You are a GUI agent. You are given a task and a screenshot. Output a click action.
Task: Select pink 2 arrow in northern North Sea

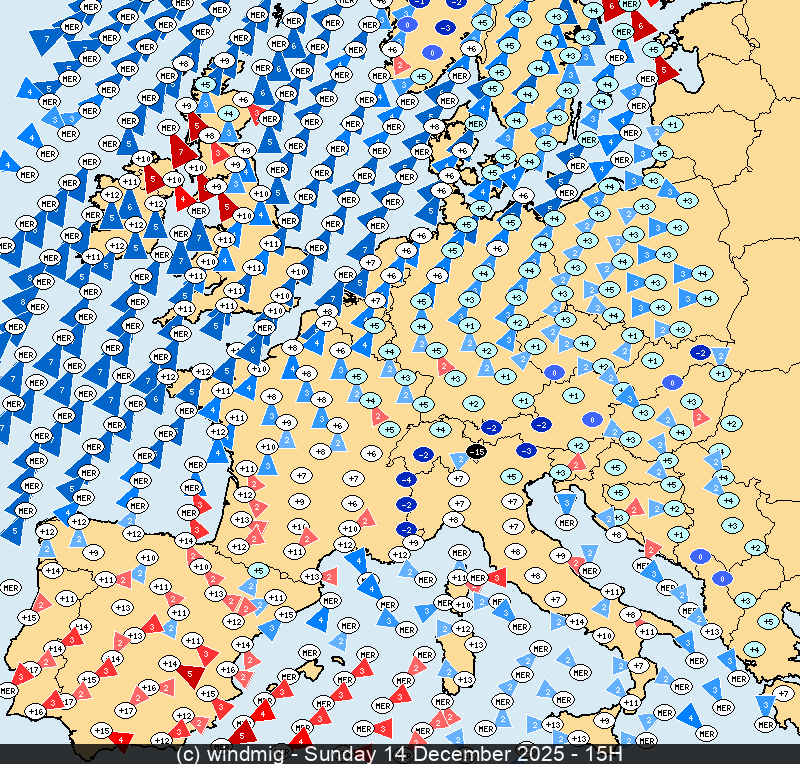[401, 67]
